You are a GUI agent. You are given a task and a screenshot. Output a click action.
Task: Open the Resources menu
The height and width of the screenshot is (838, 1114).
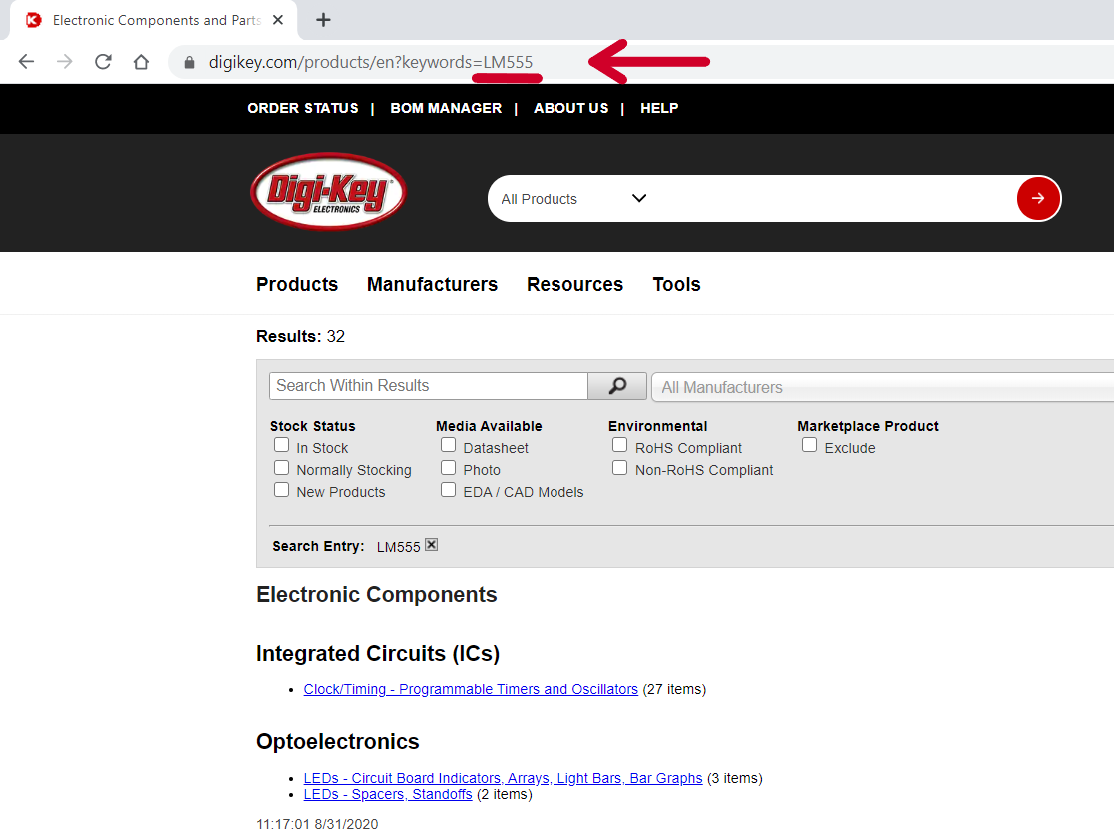pyautogui.click(x=575, y=284)
